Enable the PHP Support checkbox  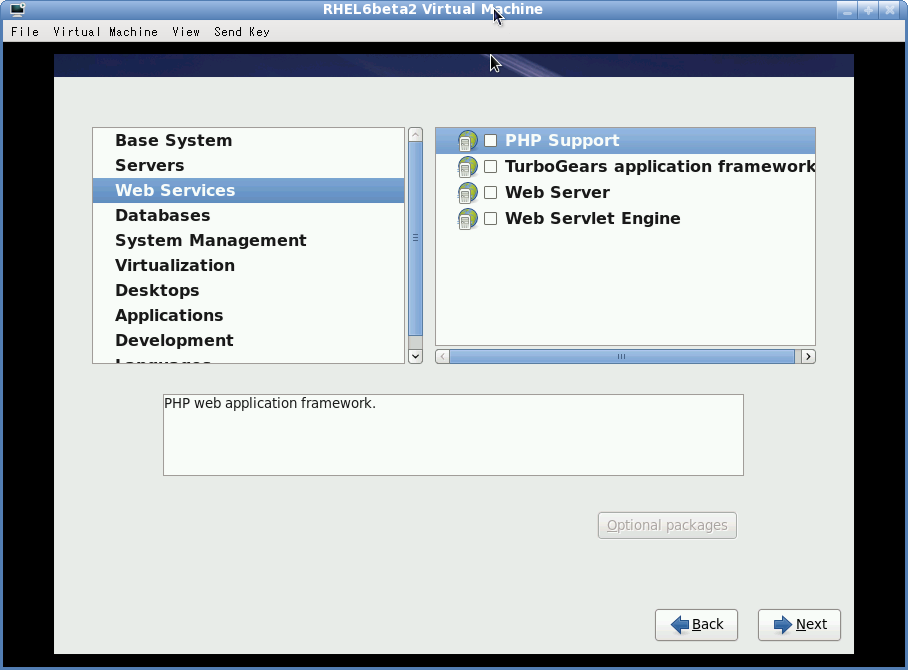pyautogui.click(x=490, y=141)
